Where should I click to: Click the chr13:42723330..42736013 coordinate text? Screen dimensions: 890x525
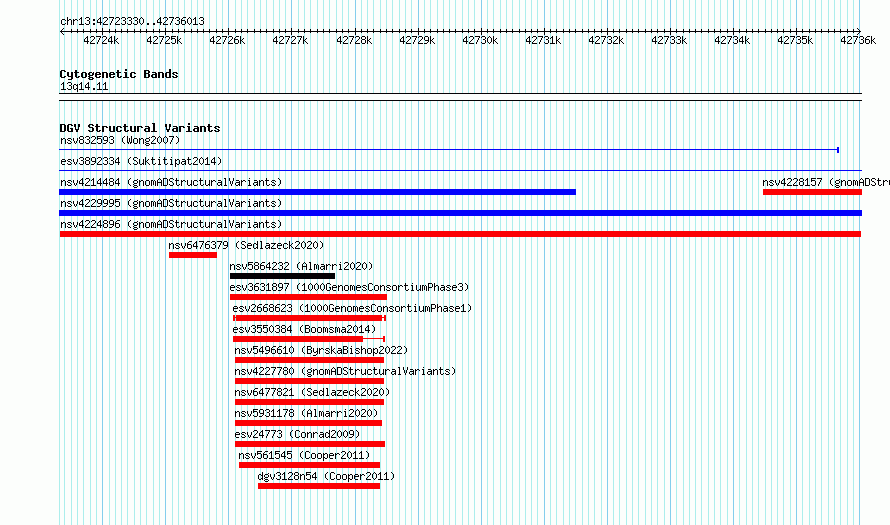132,21
